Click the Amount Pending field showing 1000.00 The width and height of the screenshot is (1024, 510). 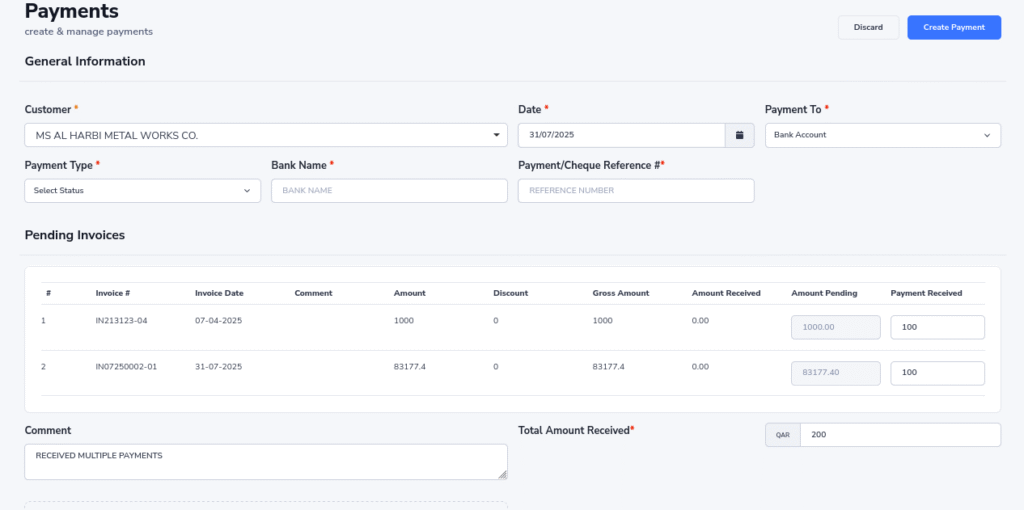tap(835, 328)
